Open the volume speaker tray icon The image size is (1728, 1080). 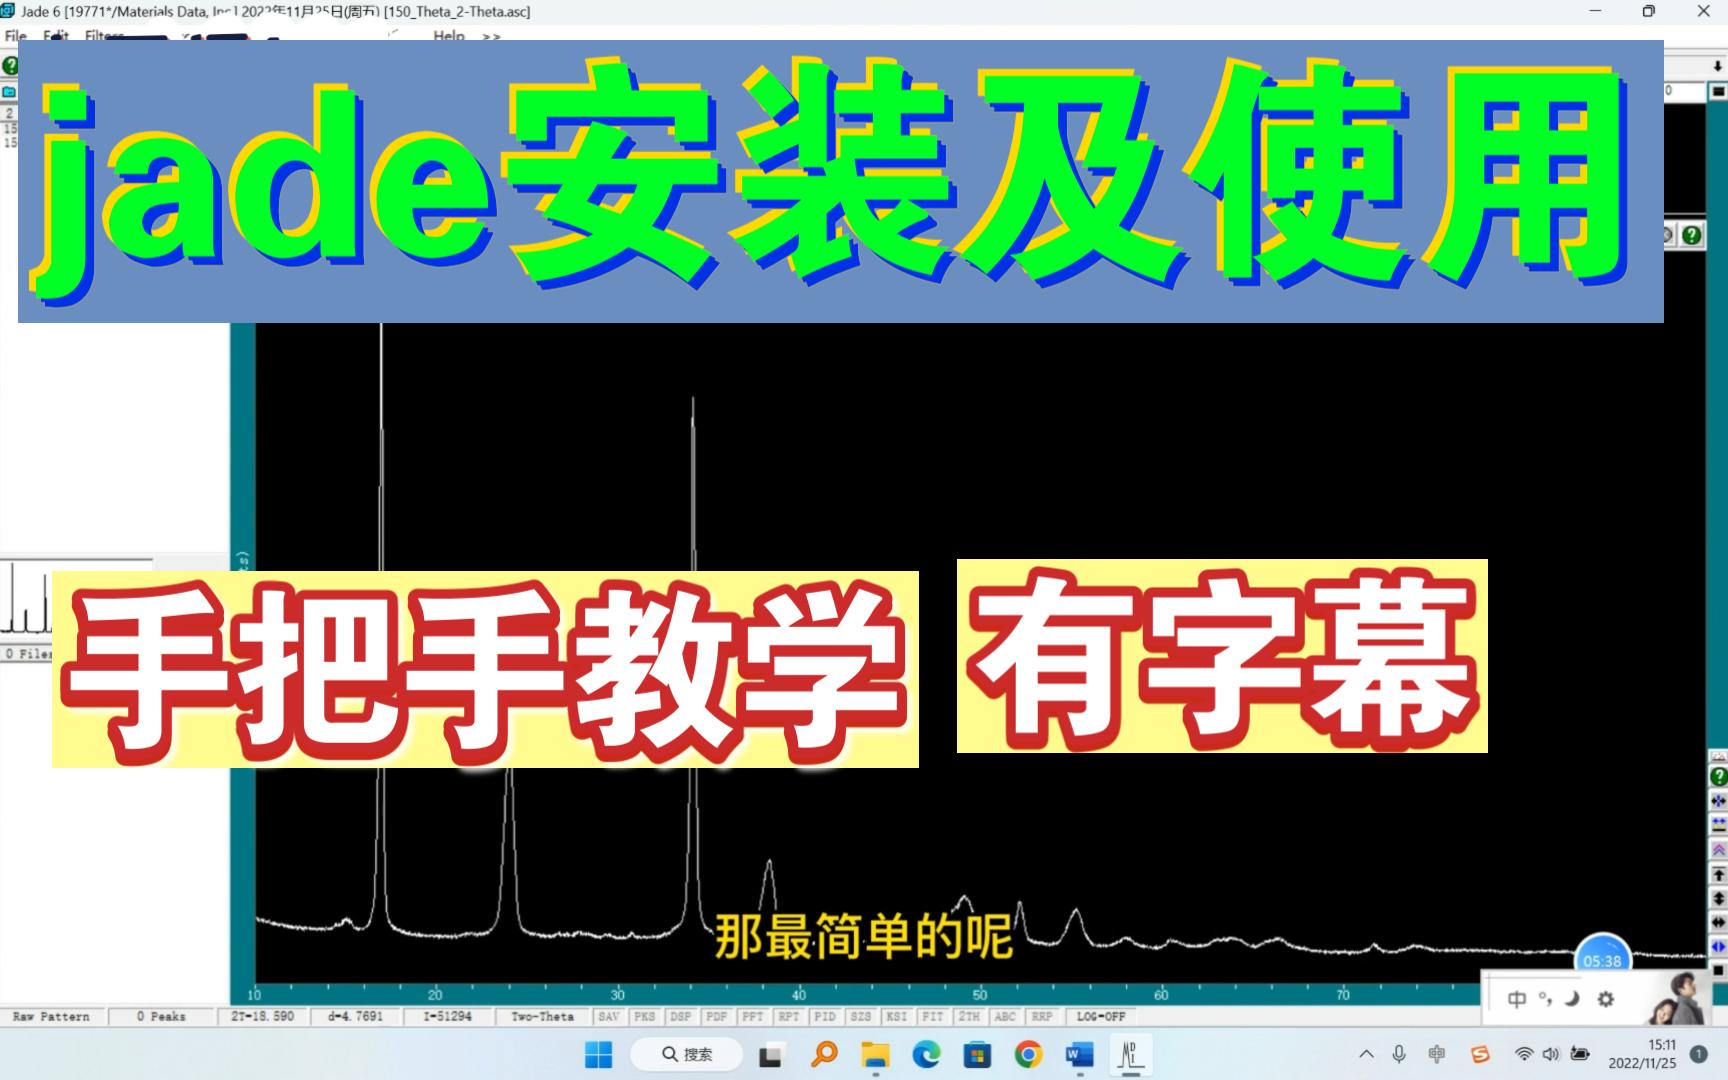[1551, 1054]
